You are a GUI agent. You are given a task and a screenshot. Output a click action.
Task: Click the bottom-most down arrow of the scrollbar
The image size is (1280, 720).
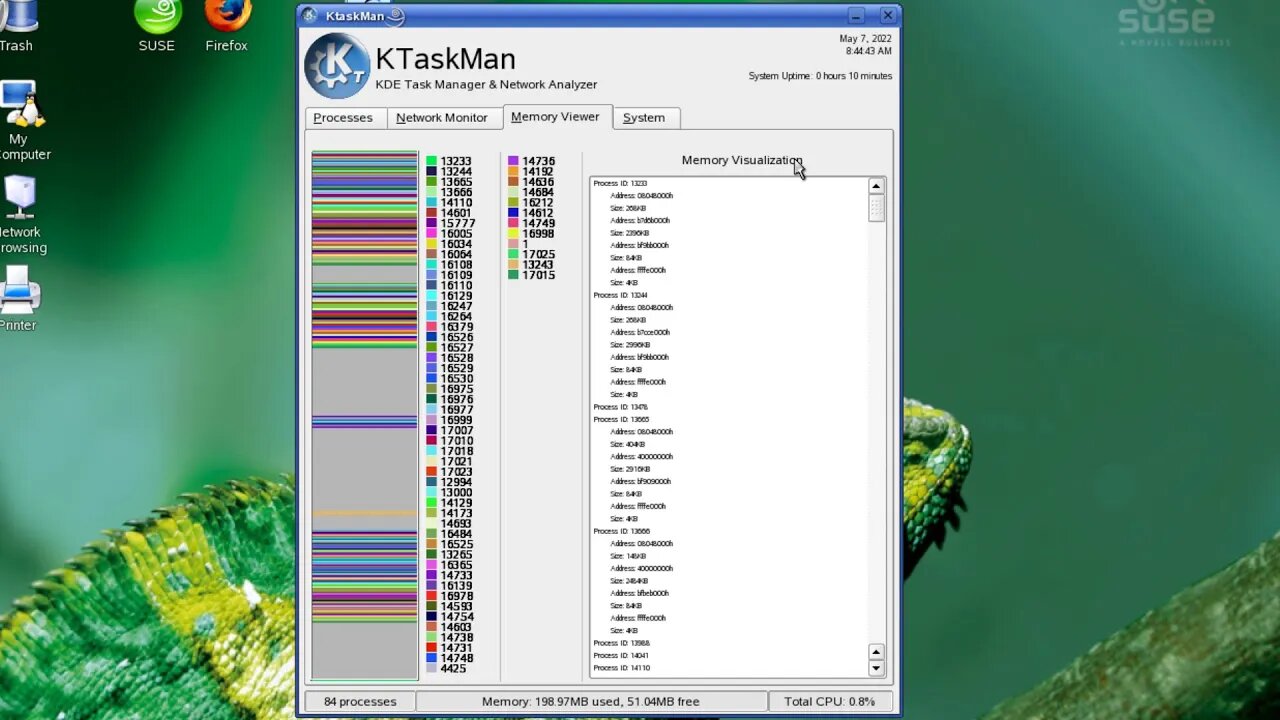876,668
